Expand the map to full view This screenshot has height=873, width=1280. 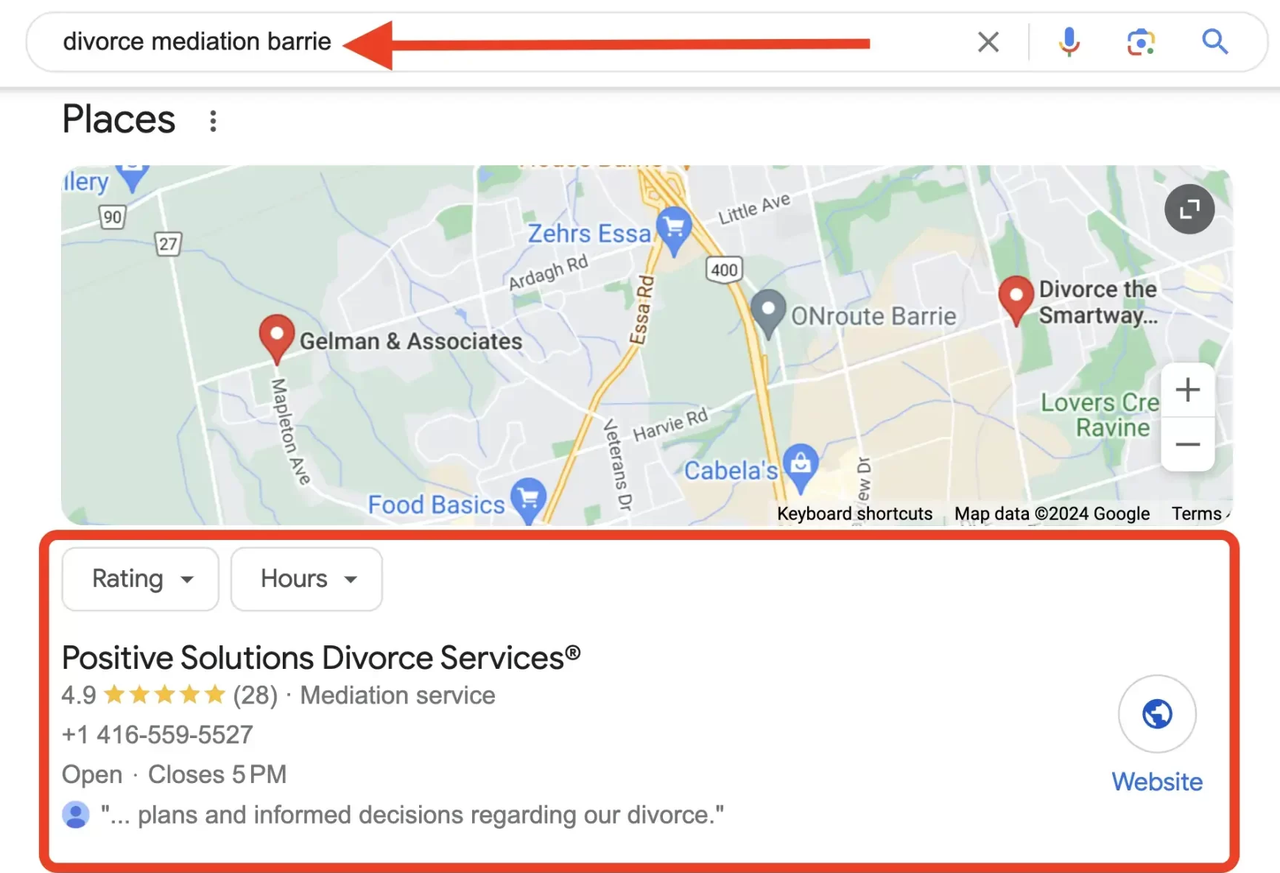(1189, 209)
